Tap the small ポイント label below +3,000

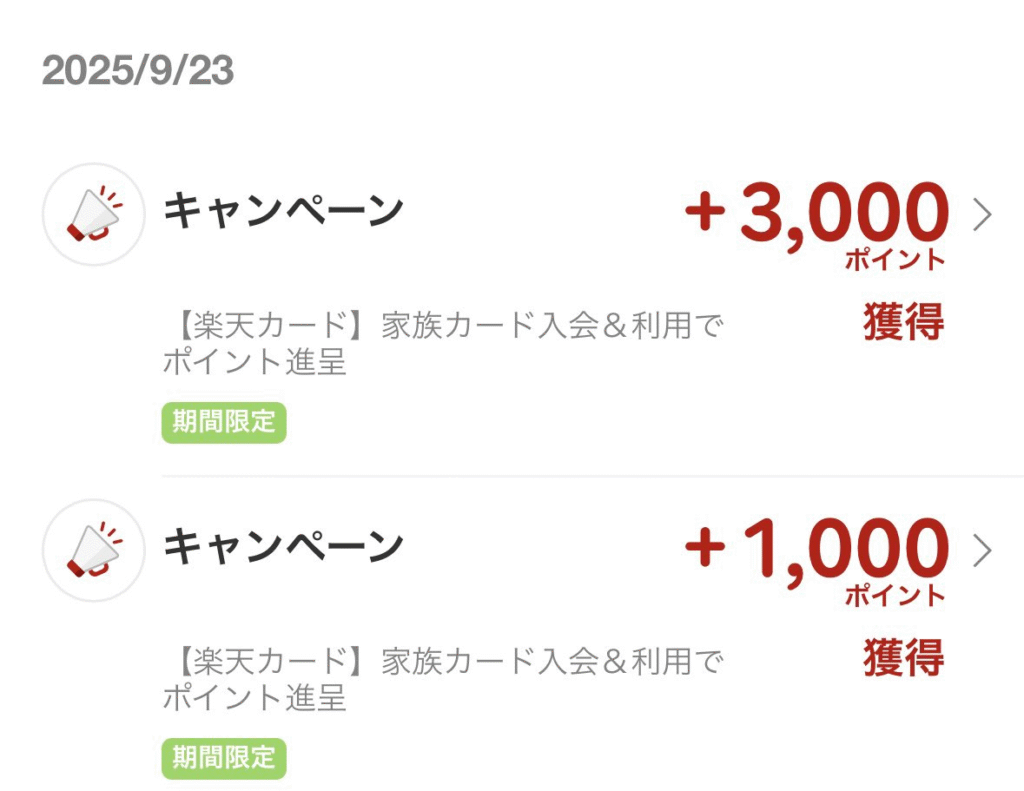click(895, 259)
